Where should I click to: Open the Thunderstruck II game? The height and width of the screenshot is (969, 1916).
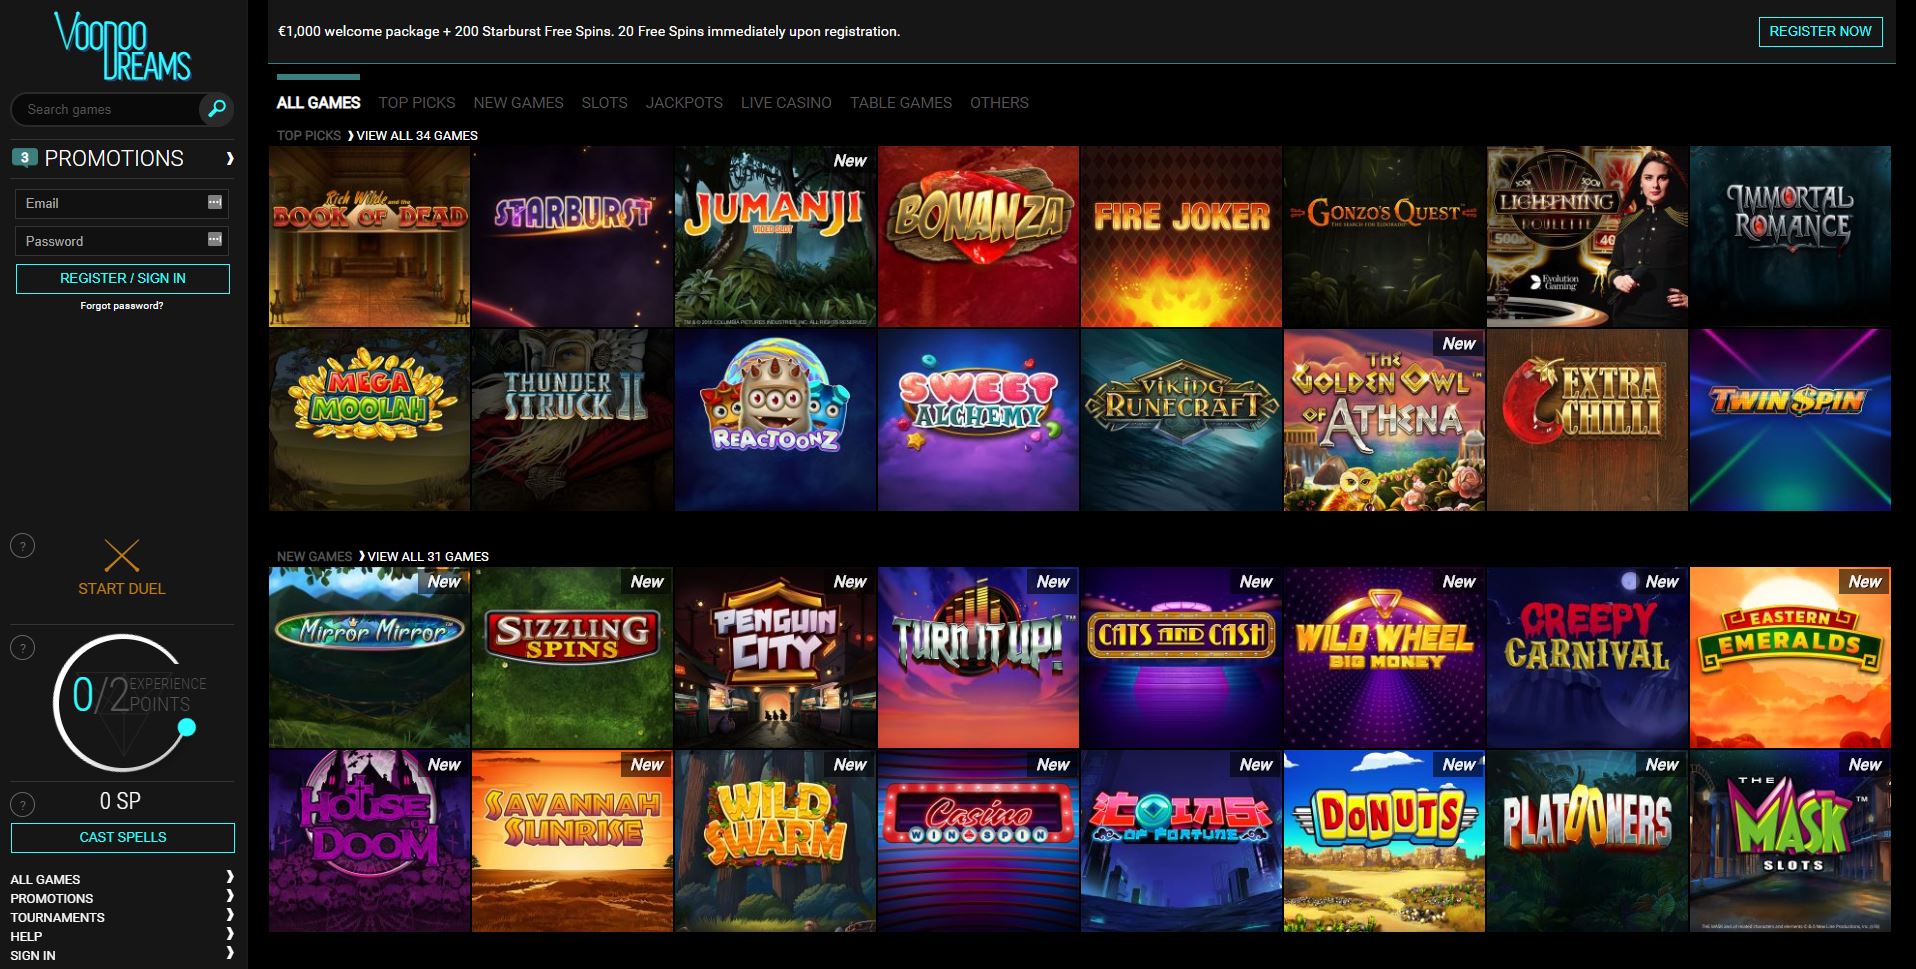(572, 420)
